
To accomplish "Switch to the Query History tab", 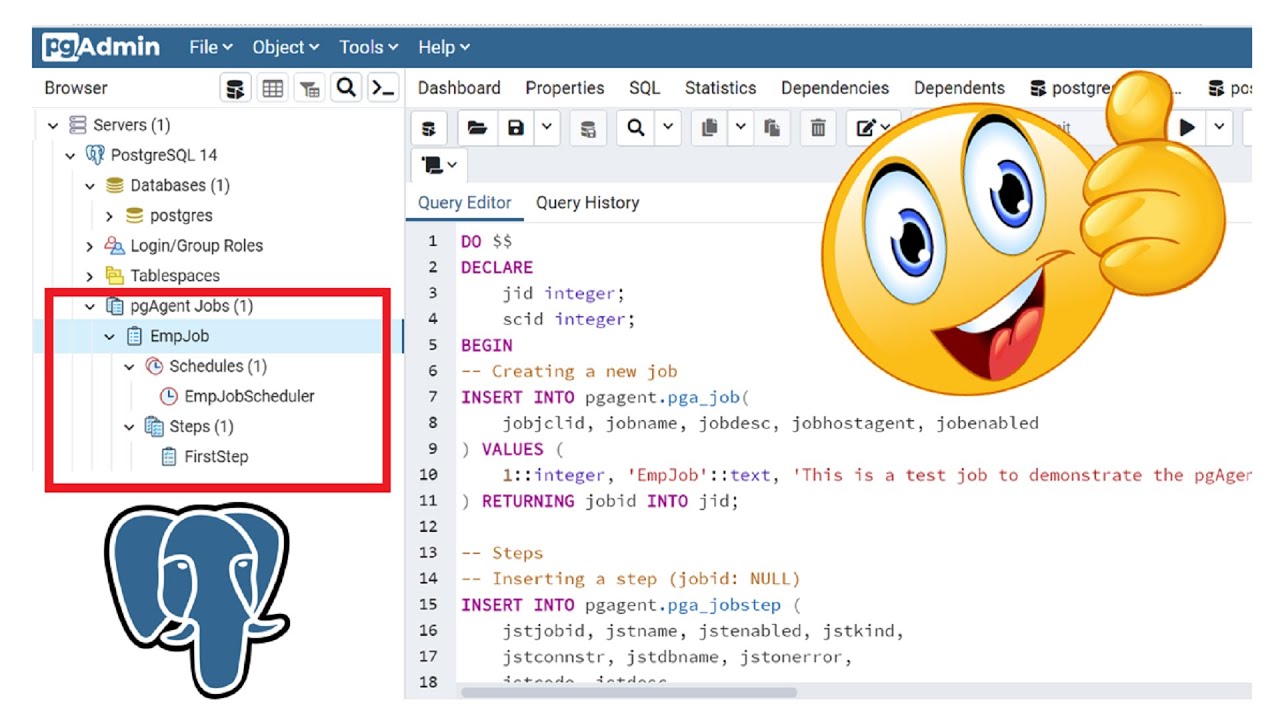I will pyautogui.click(x=587, y=203).
